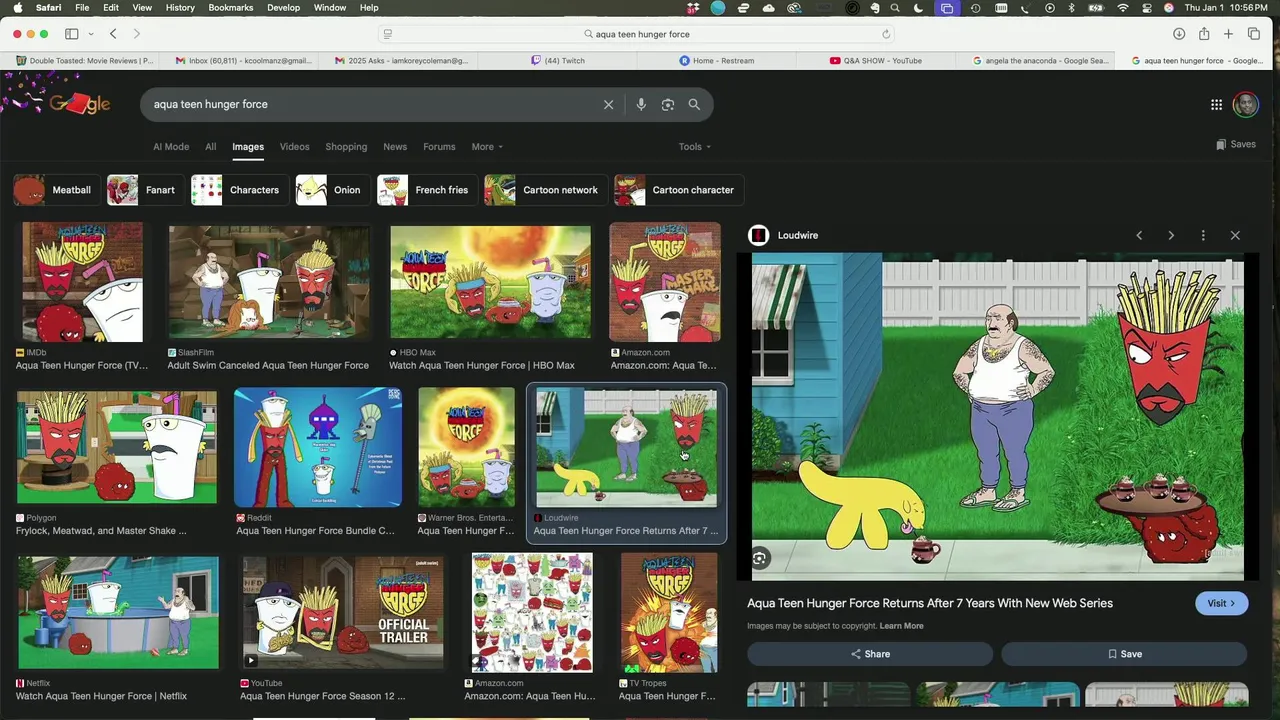Open the Bookmarks menu in menu bar
Screen dimensions: 1280x720
click(x=230, y=8)
